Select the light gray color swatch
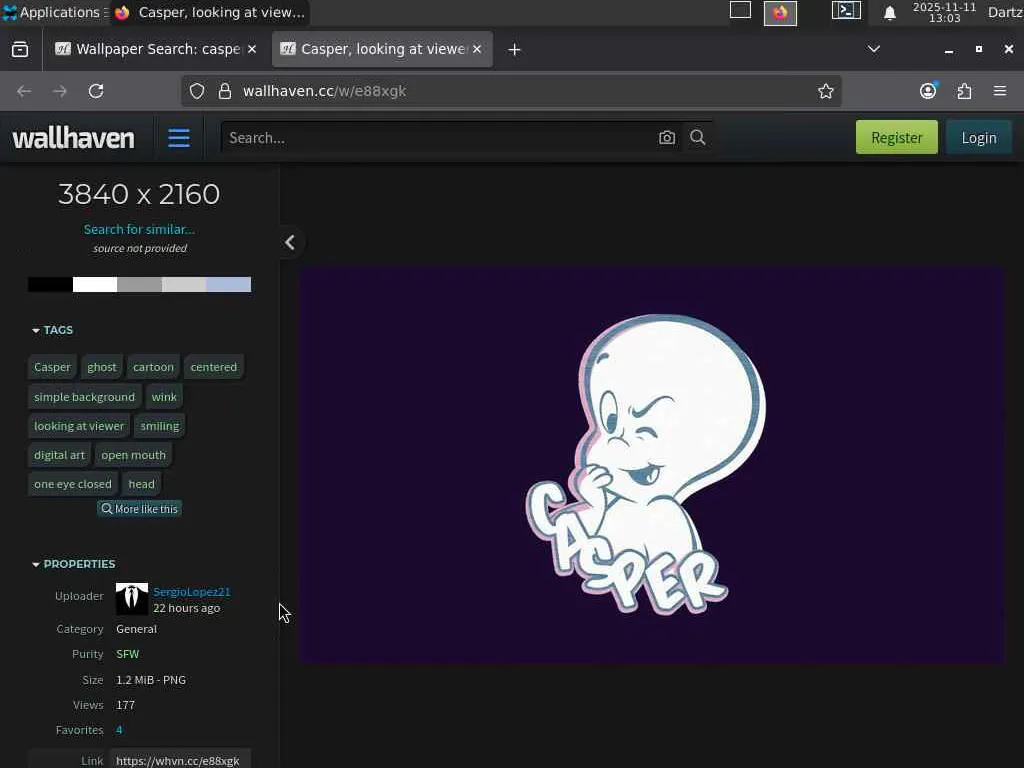Viewport: 1024px width, 768px height. tap(184, 285)
